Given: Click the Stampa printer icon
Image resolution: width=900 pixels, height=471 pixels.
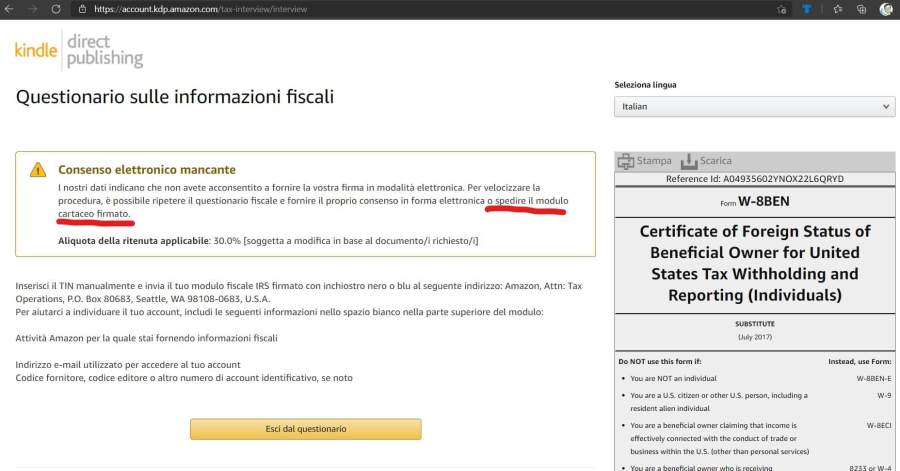Looking at the screenshot, I should (x=626, y=161).
